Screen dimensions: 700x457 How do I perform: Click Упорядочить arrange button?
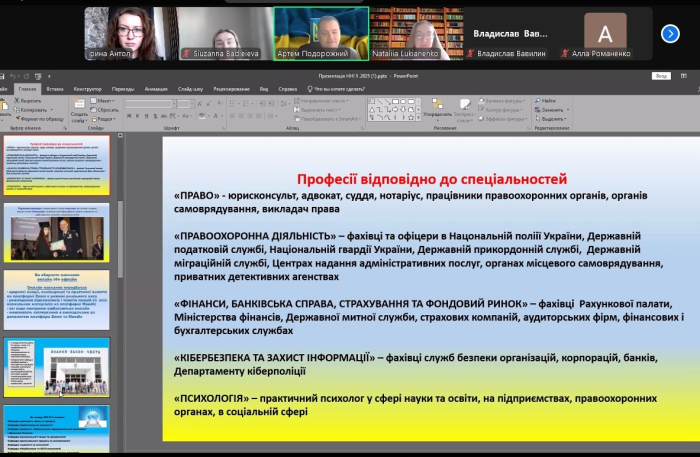pyautogui.click(x=437, y=109)
